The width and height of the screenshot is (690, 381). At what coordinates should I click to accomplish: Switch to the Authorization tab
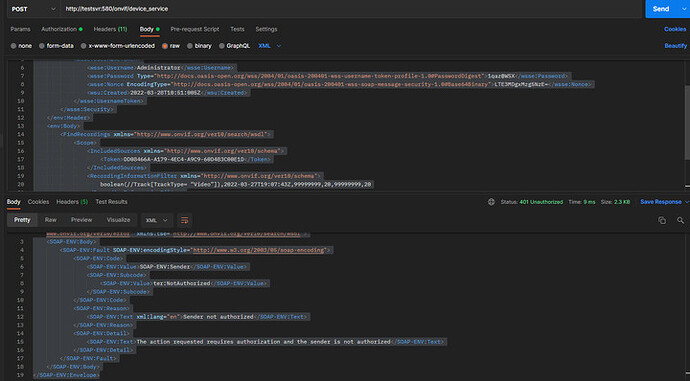click(x=61, y=29)
